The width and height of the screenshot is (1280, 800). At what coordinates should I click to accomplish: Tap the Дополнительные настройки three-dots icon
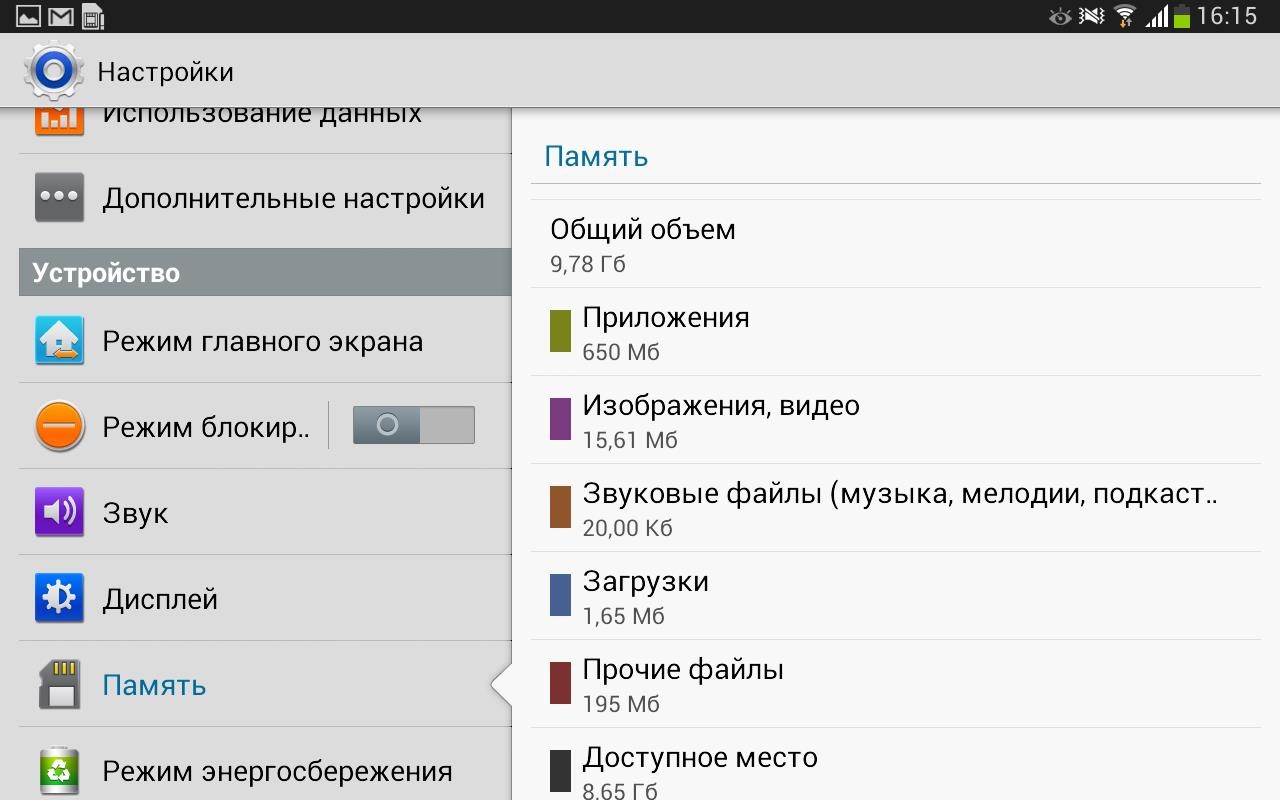pyautogui.click(x=59, y=198)
